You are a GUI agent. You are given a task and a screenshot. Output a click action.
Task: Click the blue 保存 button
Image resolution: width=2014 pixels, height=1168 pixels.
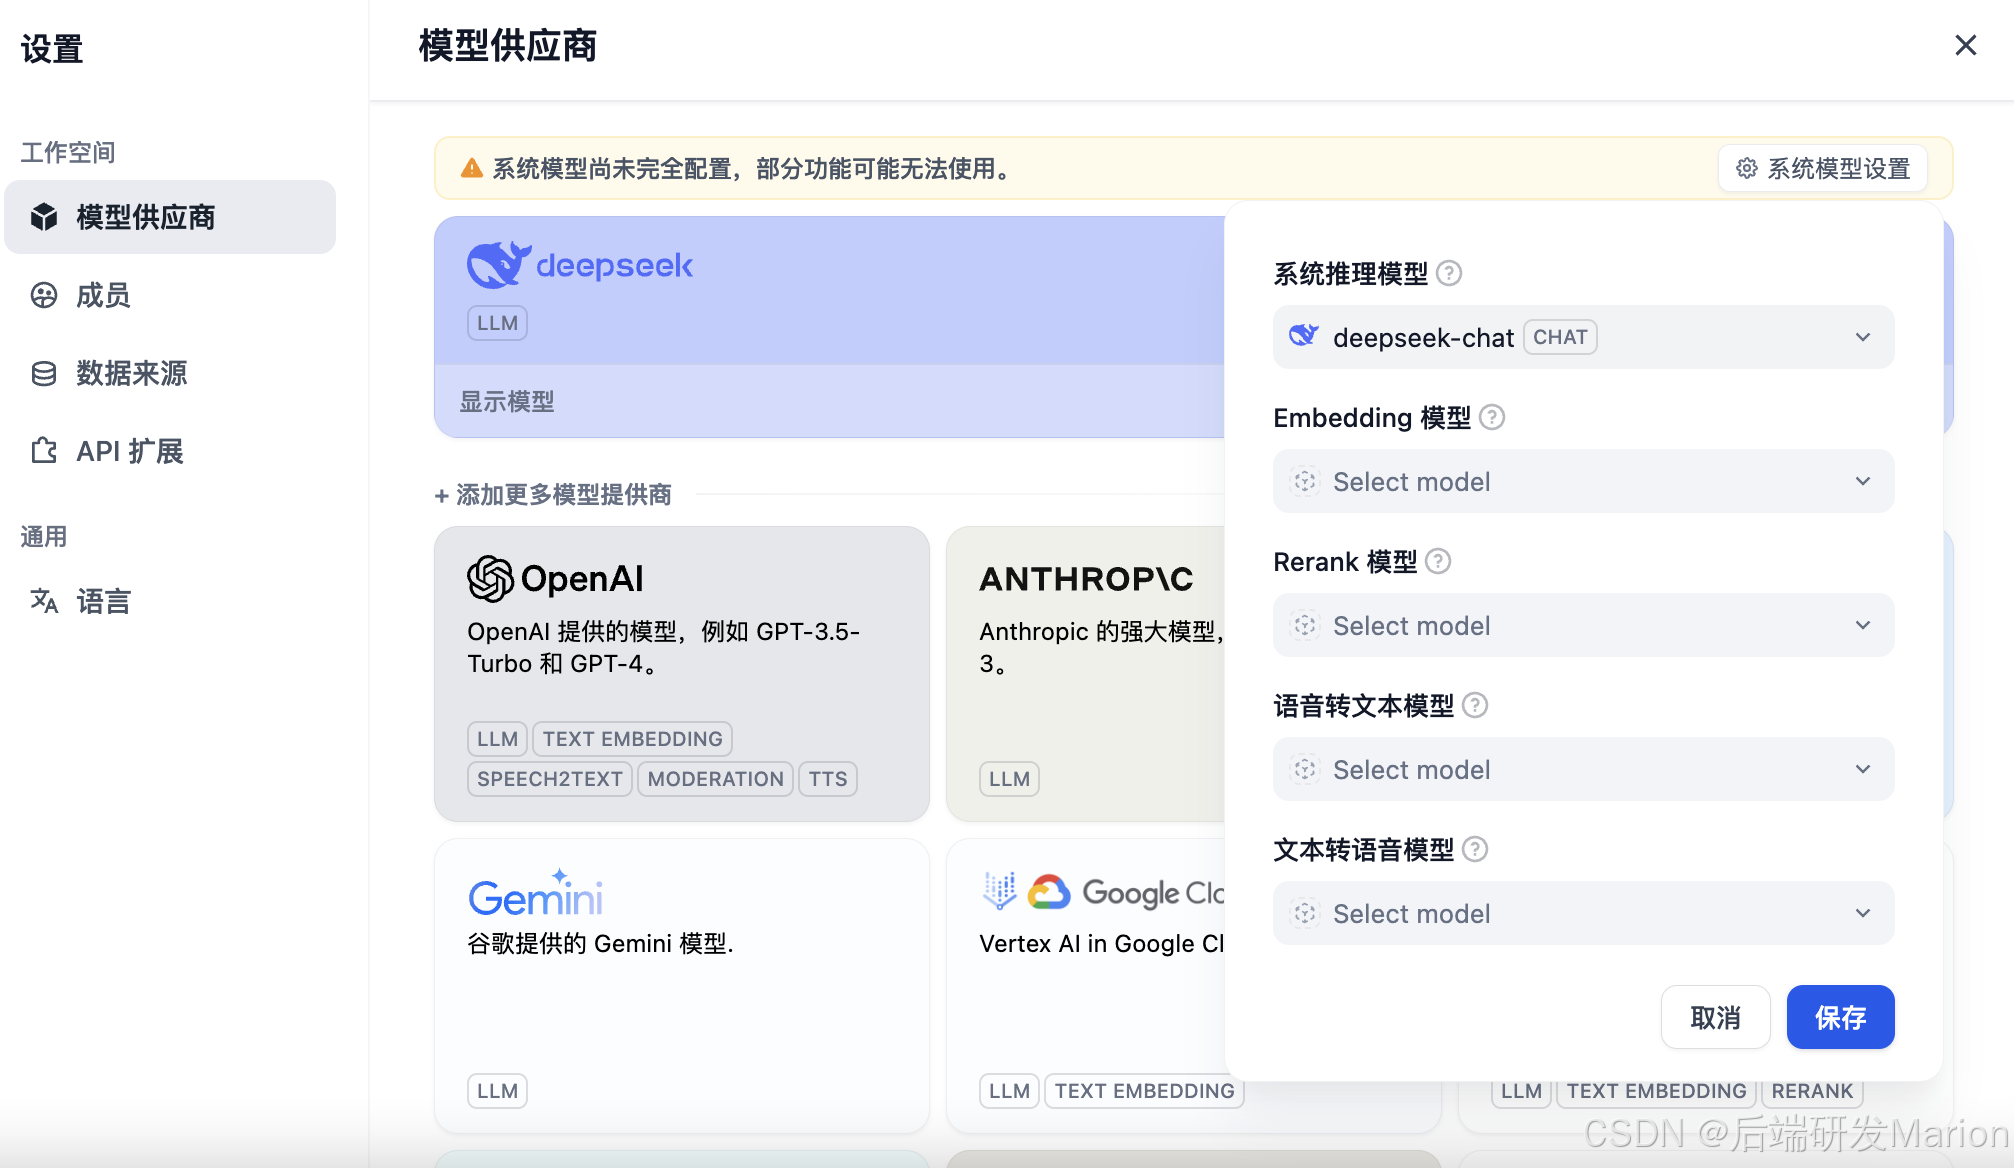1840,1017
